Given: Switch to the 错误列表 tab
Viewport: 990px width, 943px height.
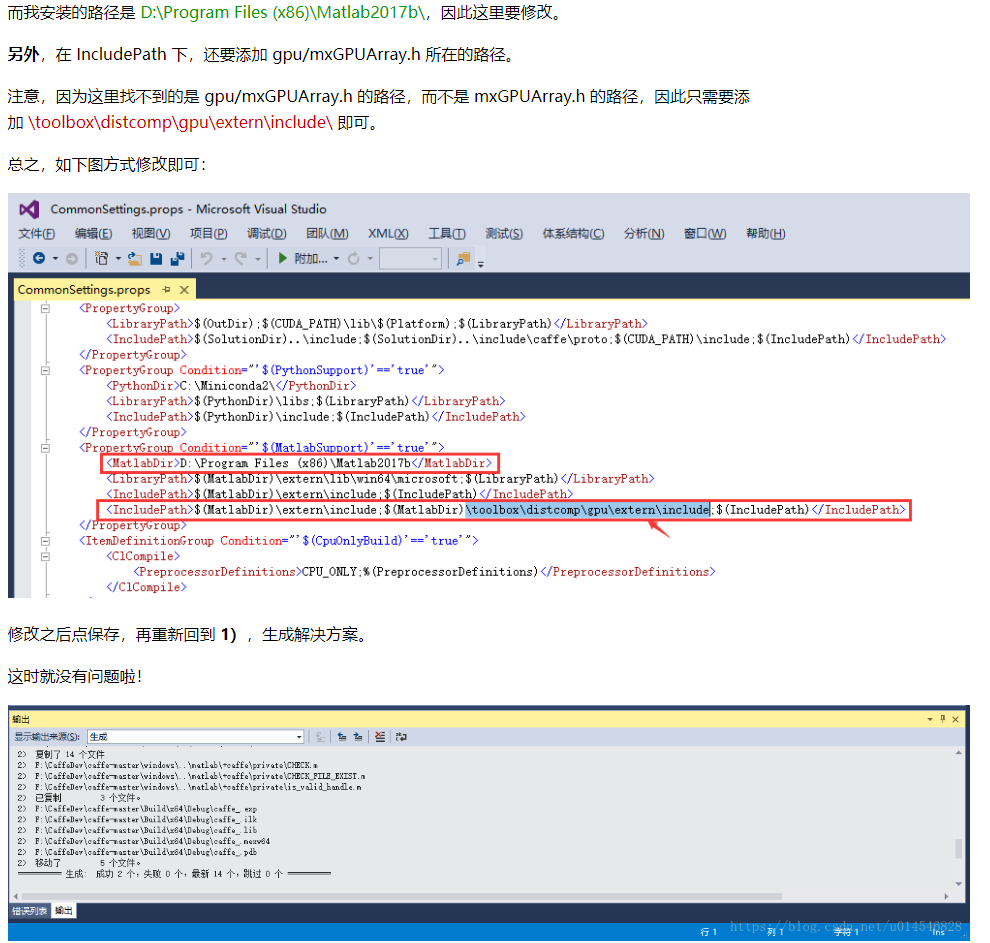Looking at the screenshot, I should point(30,911).
